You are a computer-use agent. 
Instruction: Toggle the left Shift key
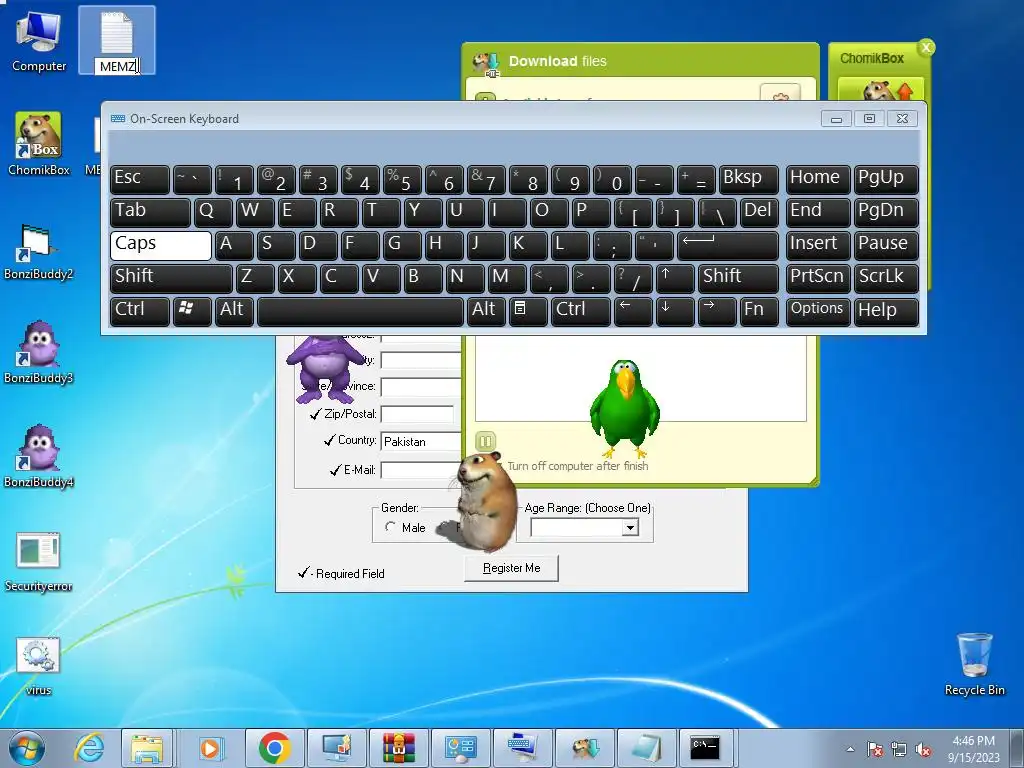pos(171,278)
